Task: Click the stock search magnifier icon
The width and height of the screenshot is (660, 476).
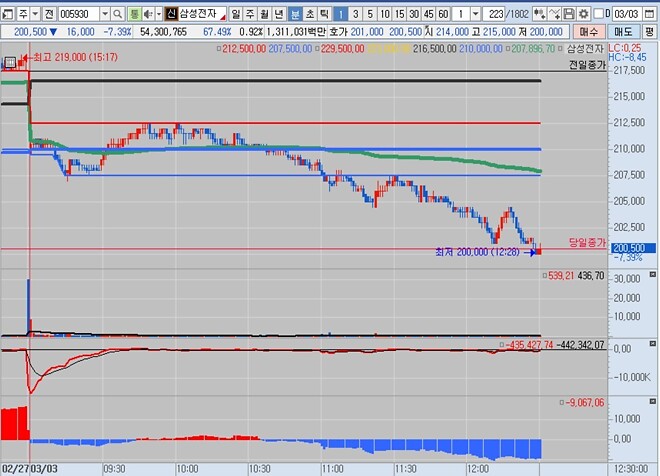Action: pyautogui.click(x=118, y=14)
